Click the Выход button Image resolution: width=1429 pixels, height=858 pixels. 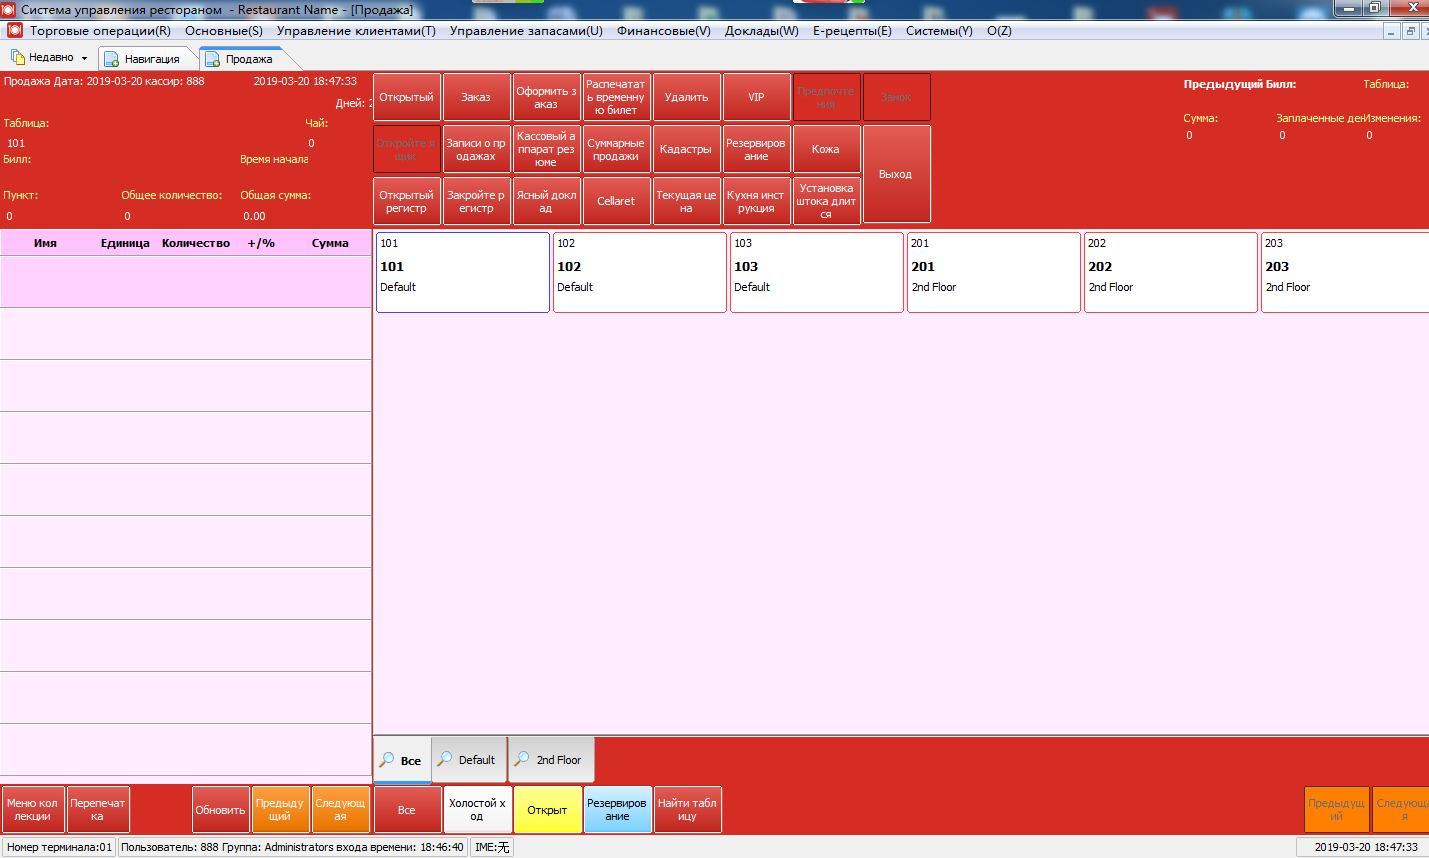(896, 174)
